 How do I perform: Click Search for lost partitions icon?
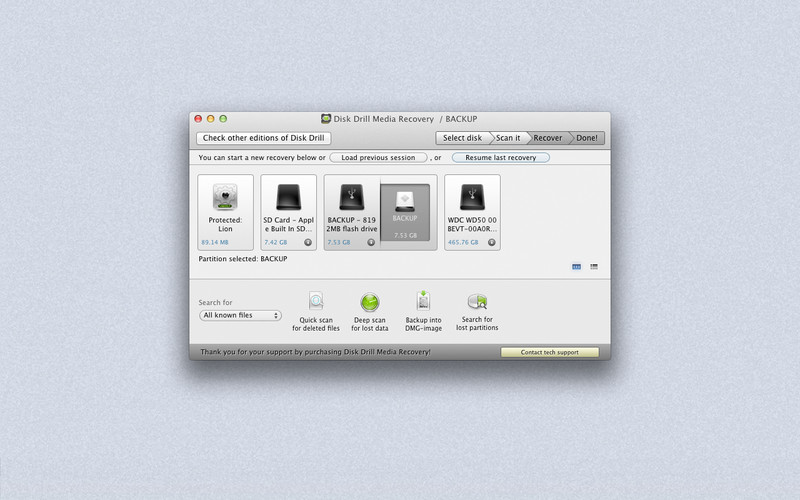tap(477, 302)
